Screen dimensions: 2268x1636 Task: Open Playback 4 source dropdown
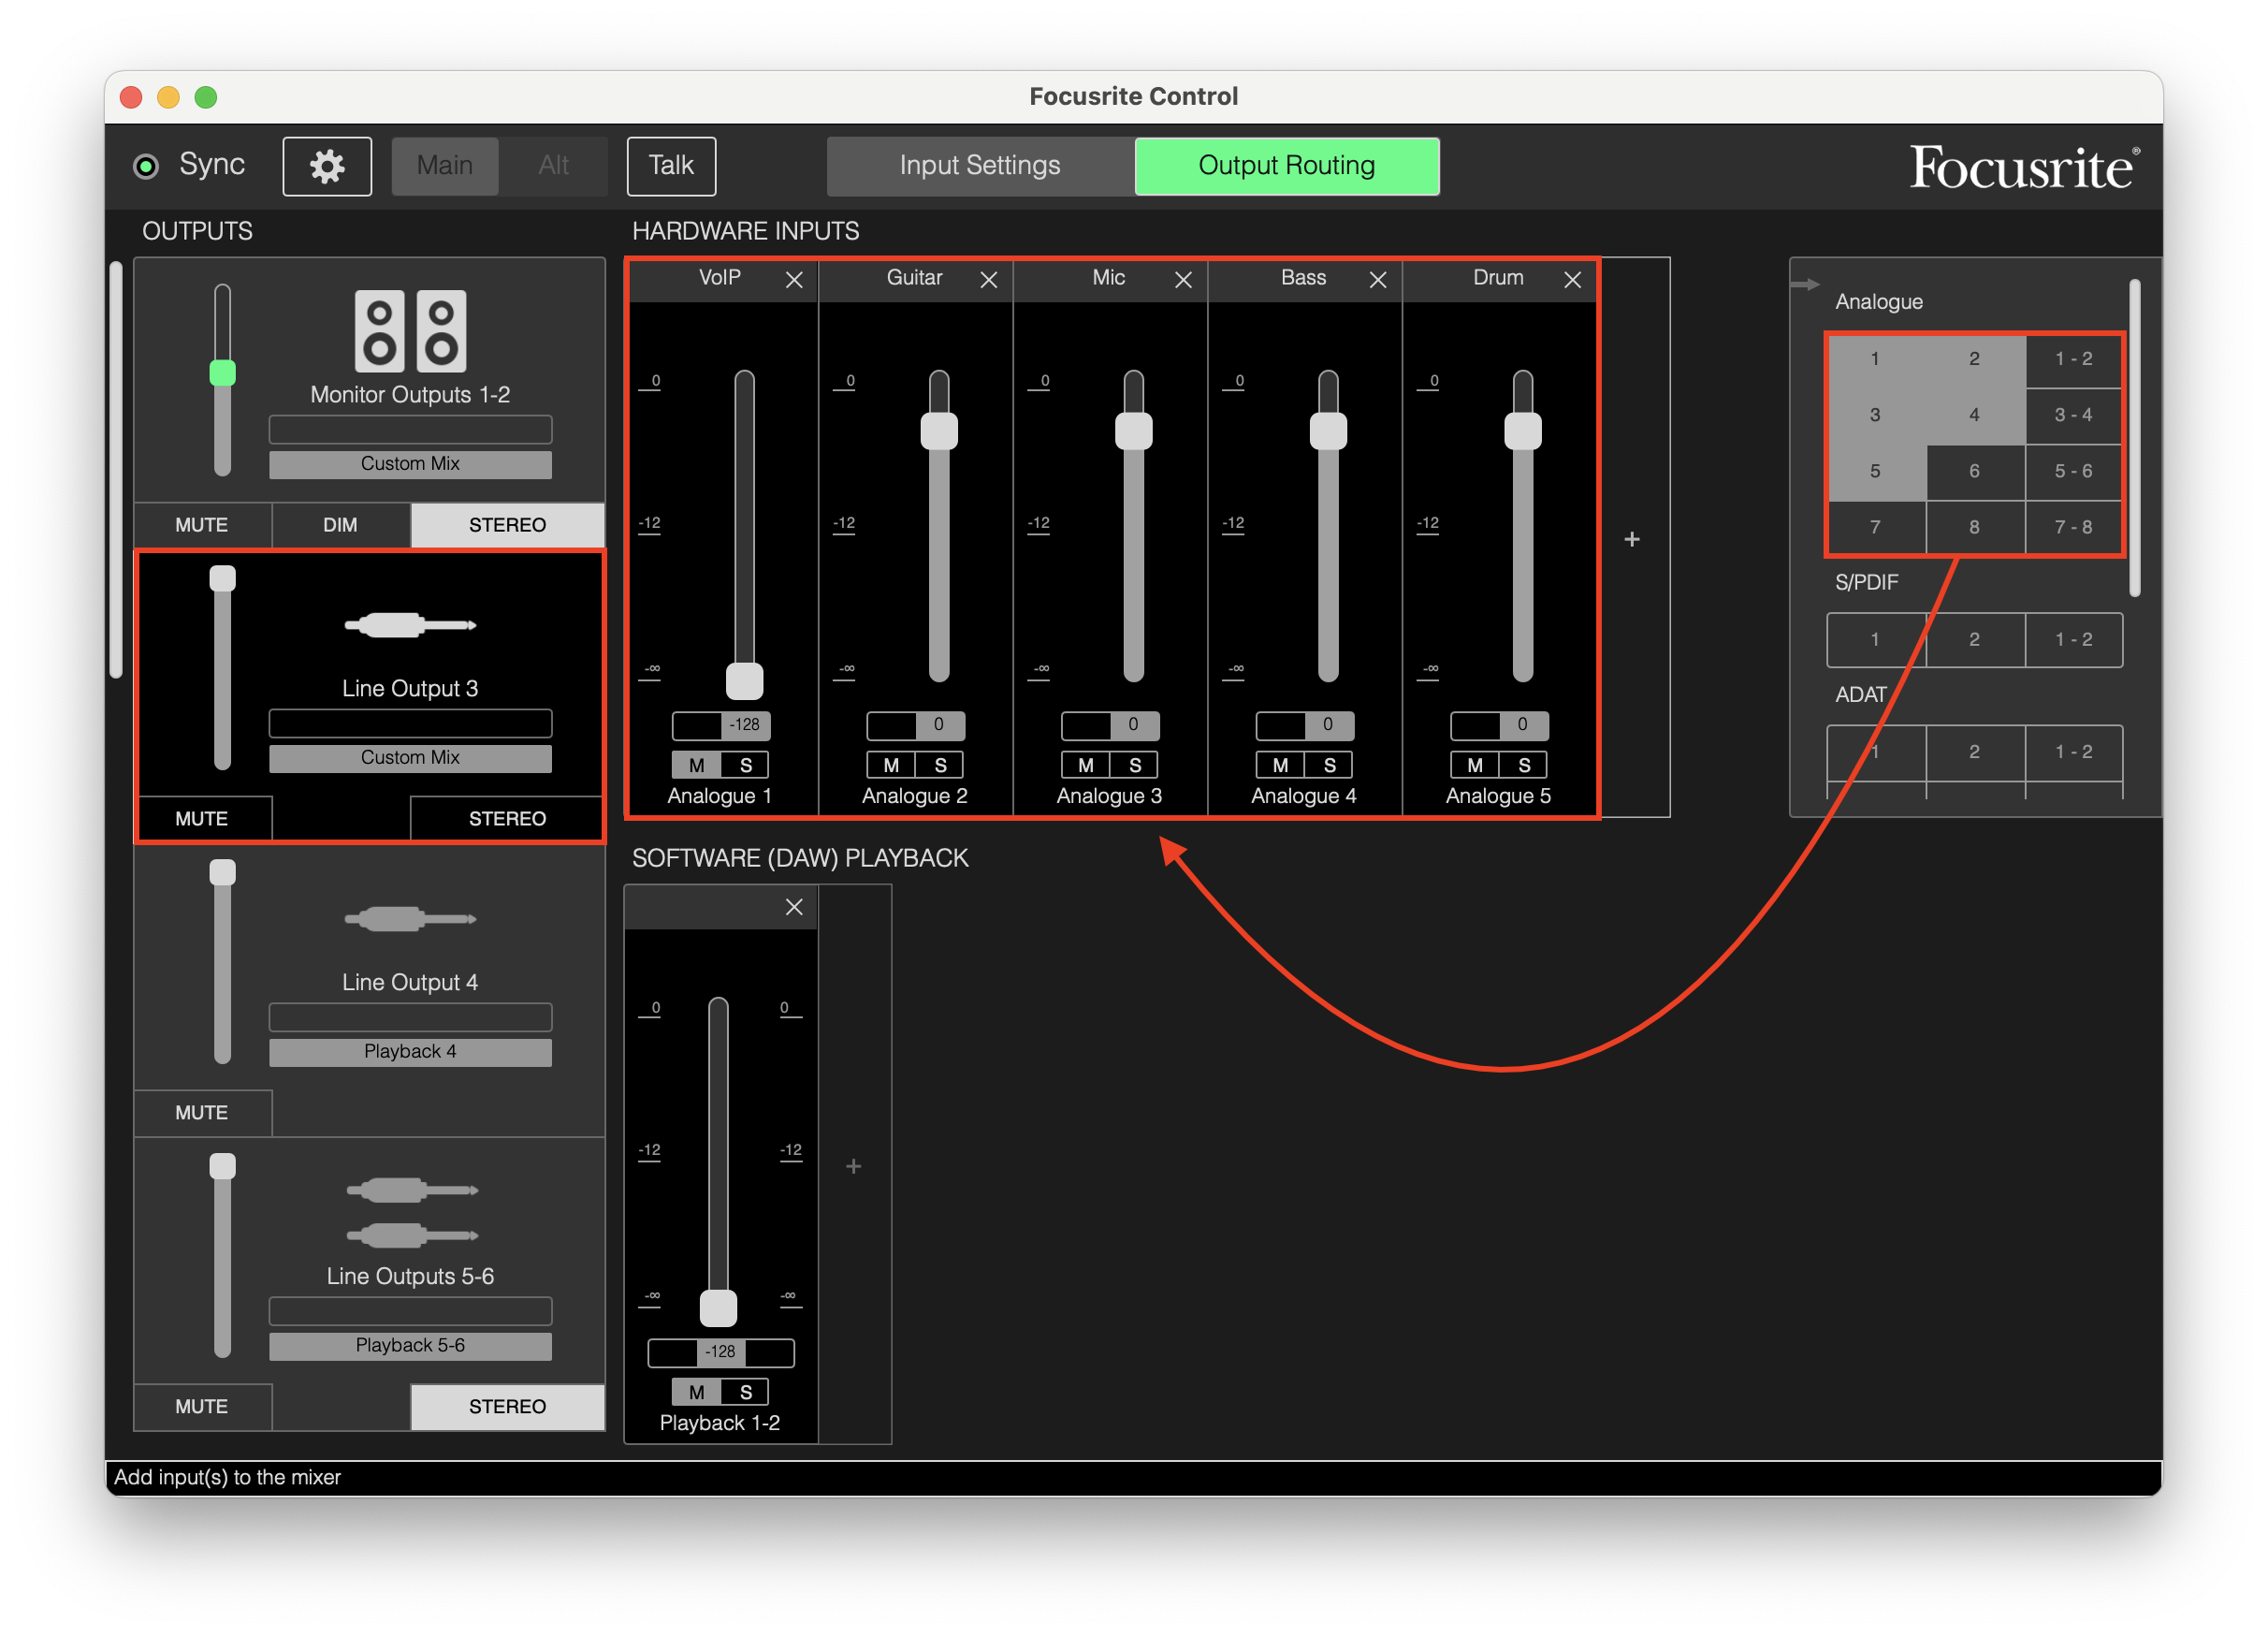point(410,1052)
